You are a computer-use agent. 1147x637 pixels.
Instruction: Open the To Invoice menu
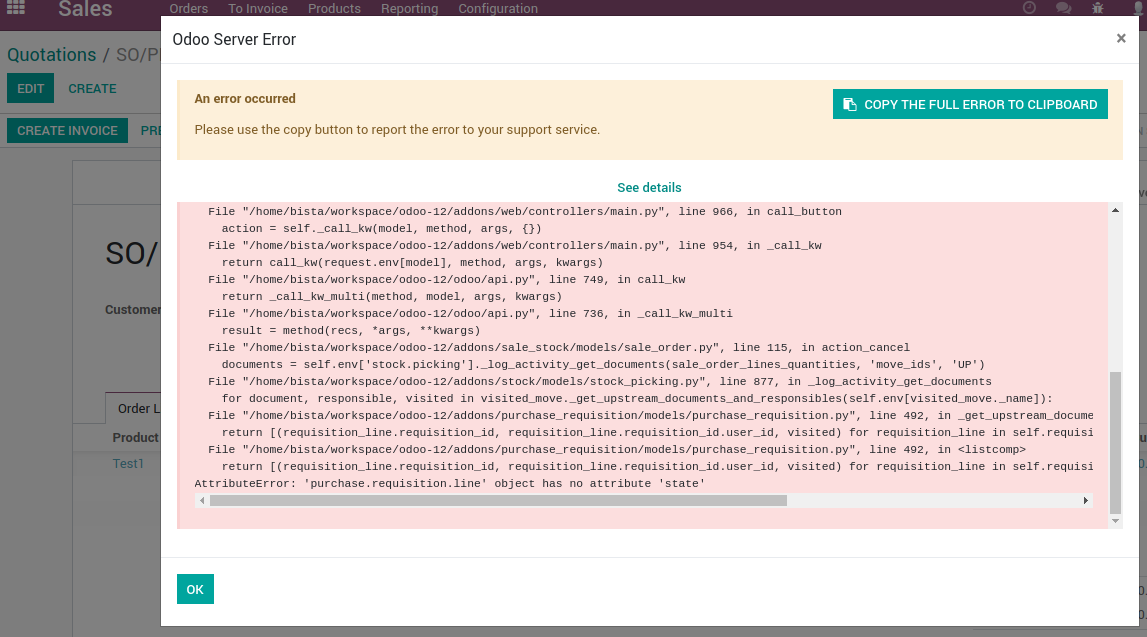(x=257, y=9)
